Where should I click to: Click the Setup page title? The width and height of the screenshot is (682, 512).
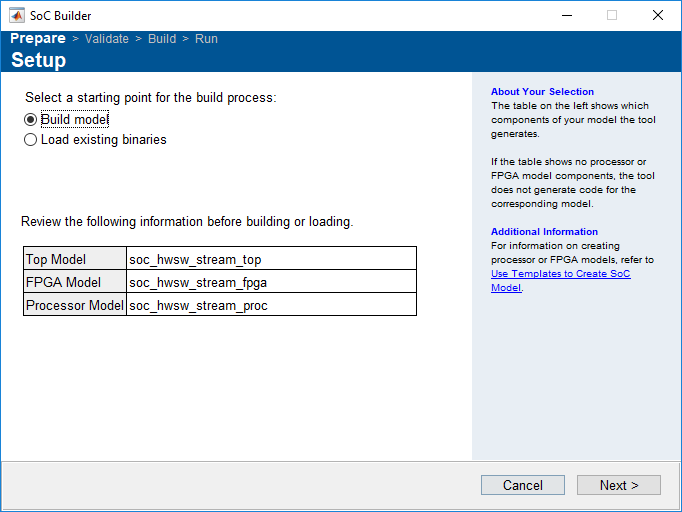click(39, 60)
